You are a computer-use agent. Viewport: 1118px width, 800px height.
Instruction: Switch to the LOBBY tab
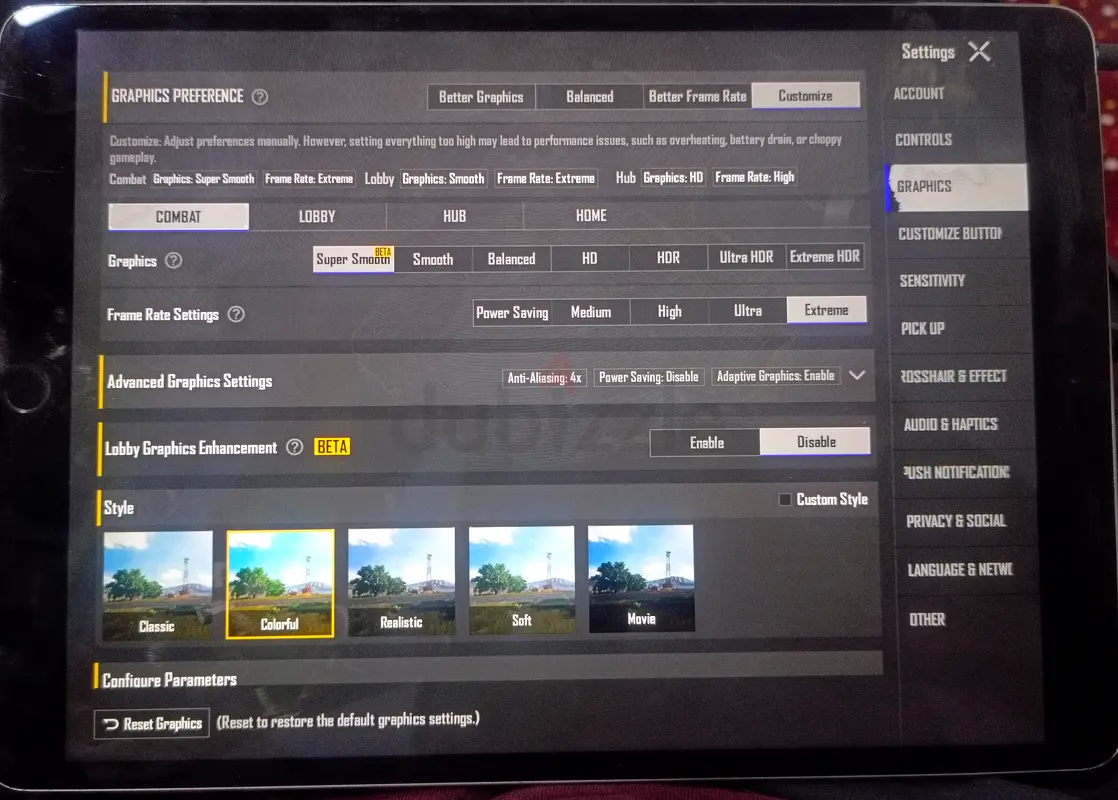[317, 217]
